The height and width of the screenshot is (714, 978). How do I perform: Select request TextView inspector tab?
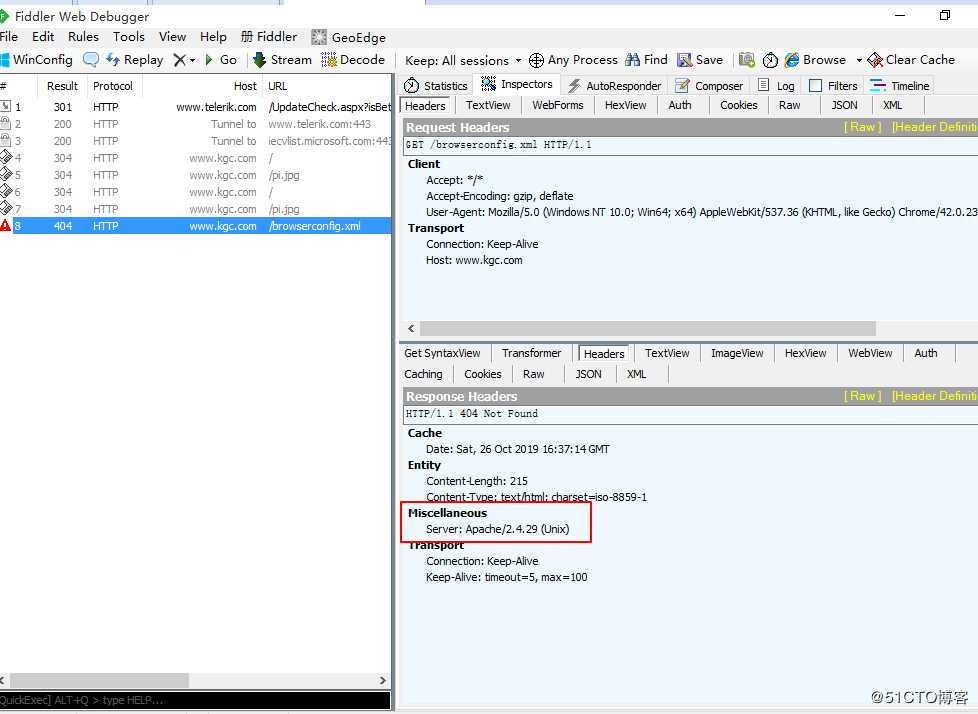(488, 105)
